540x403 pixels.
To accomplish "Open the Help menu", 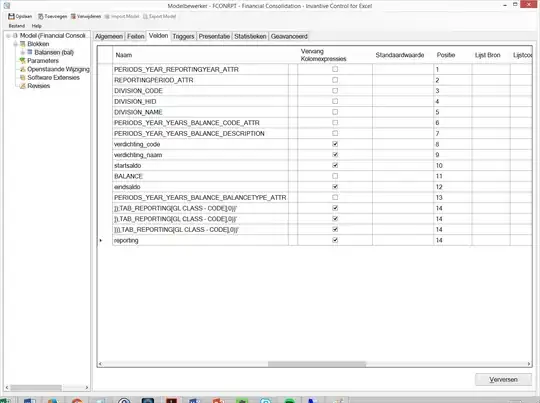I will coord(37,26).
